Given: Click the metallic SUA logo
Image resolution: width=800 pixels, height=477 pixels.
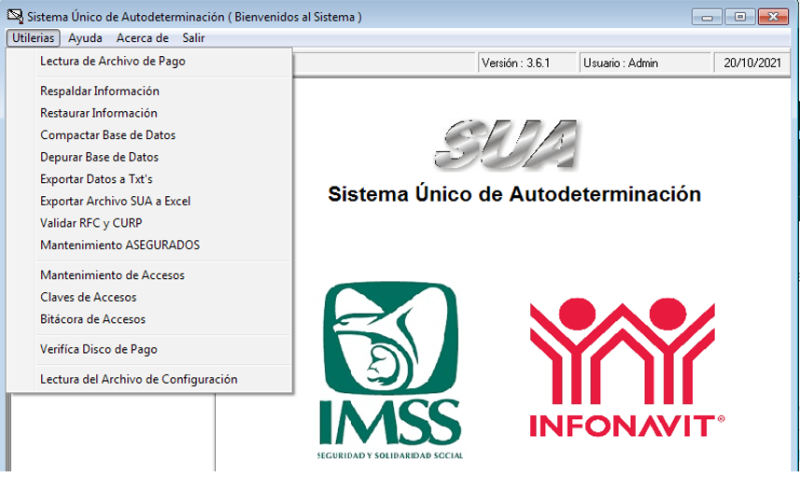Looking at the screenshot, I should (x=507, y=144).
